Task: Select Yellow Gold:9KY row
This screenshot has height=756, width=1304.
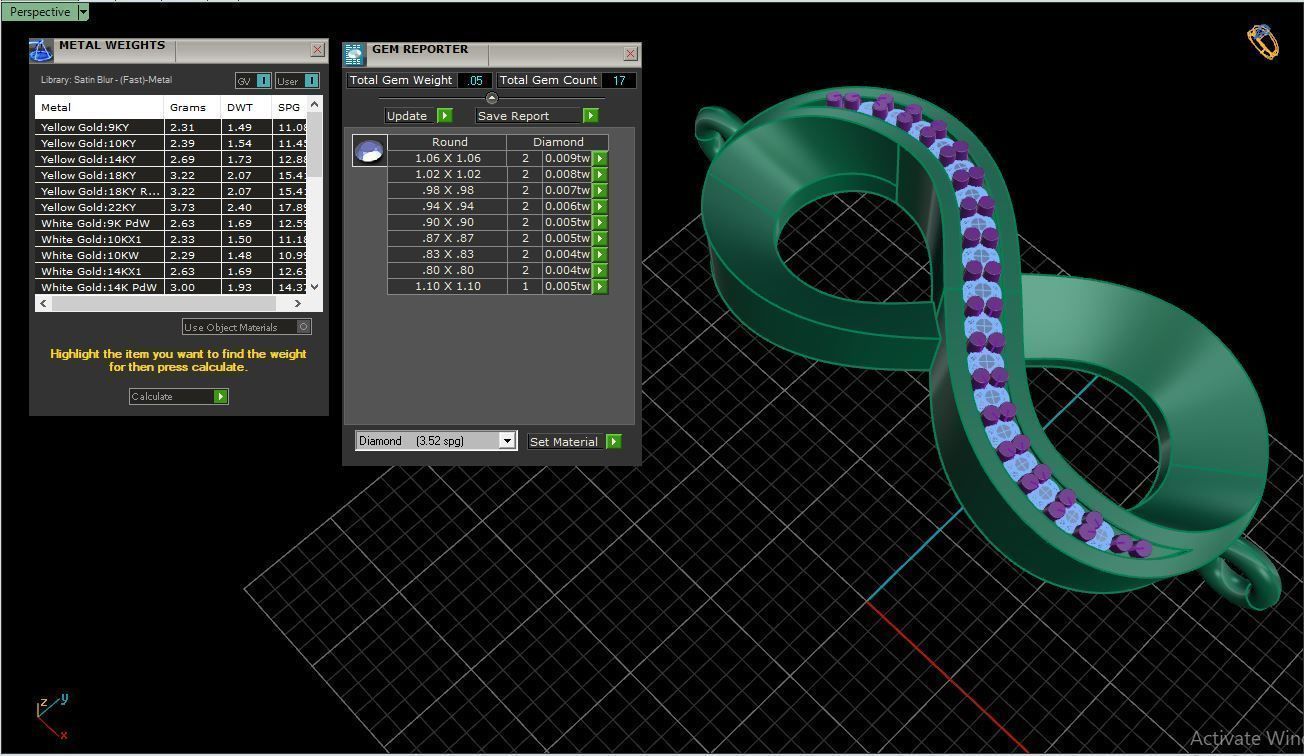Action: click(x=171, y=127)
